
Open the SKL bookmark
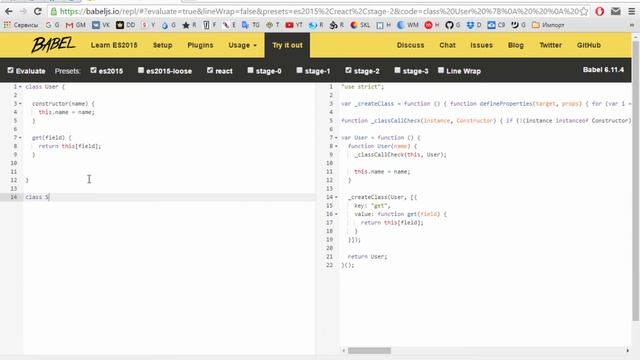click(360, 25)
